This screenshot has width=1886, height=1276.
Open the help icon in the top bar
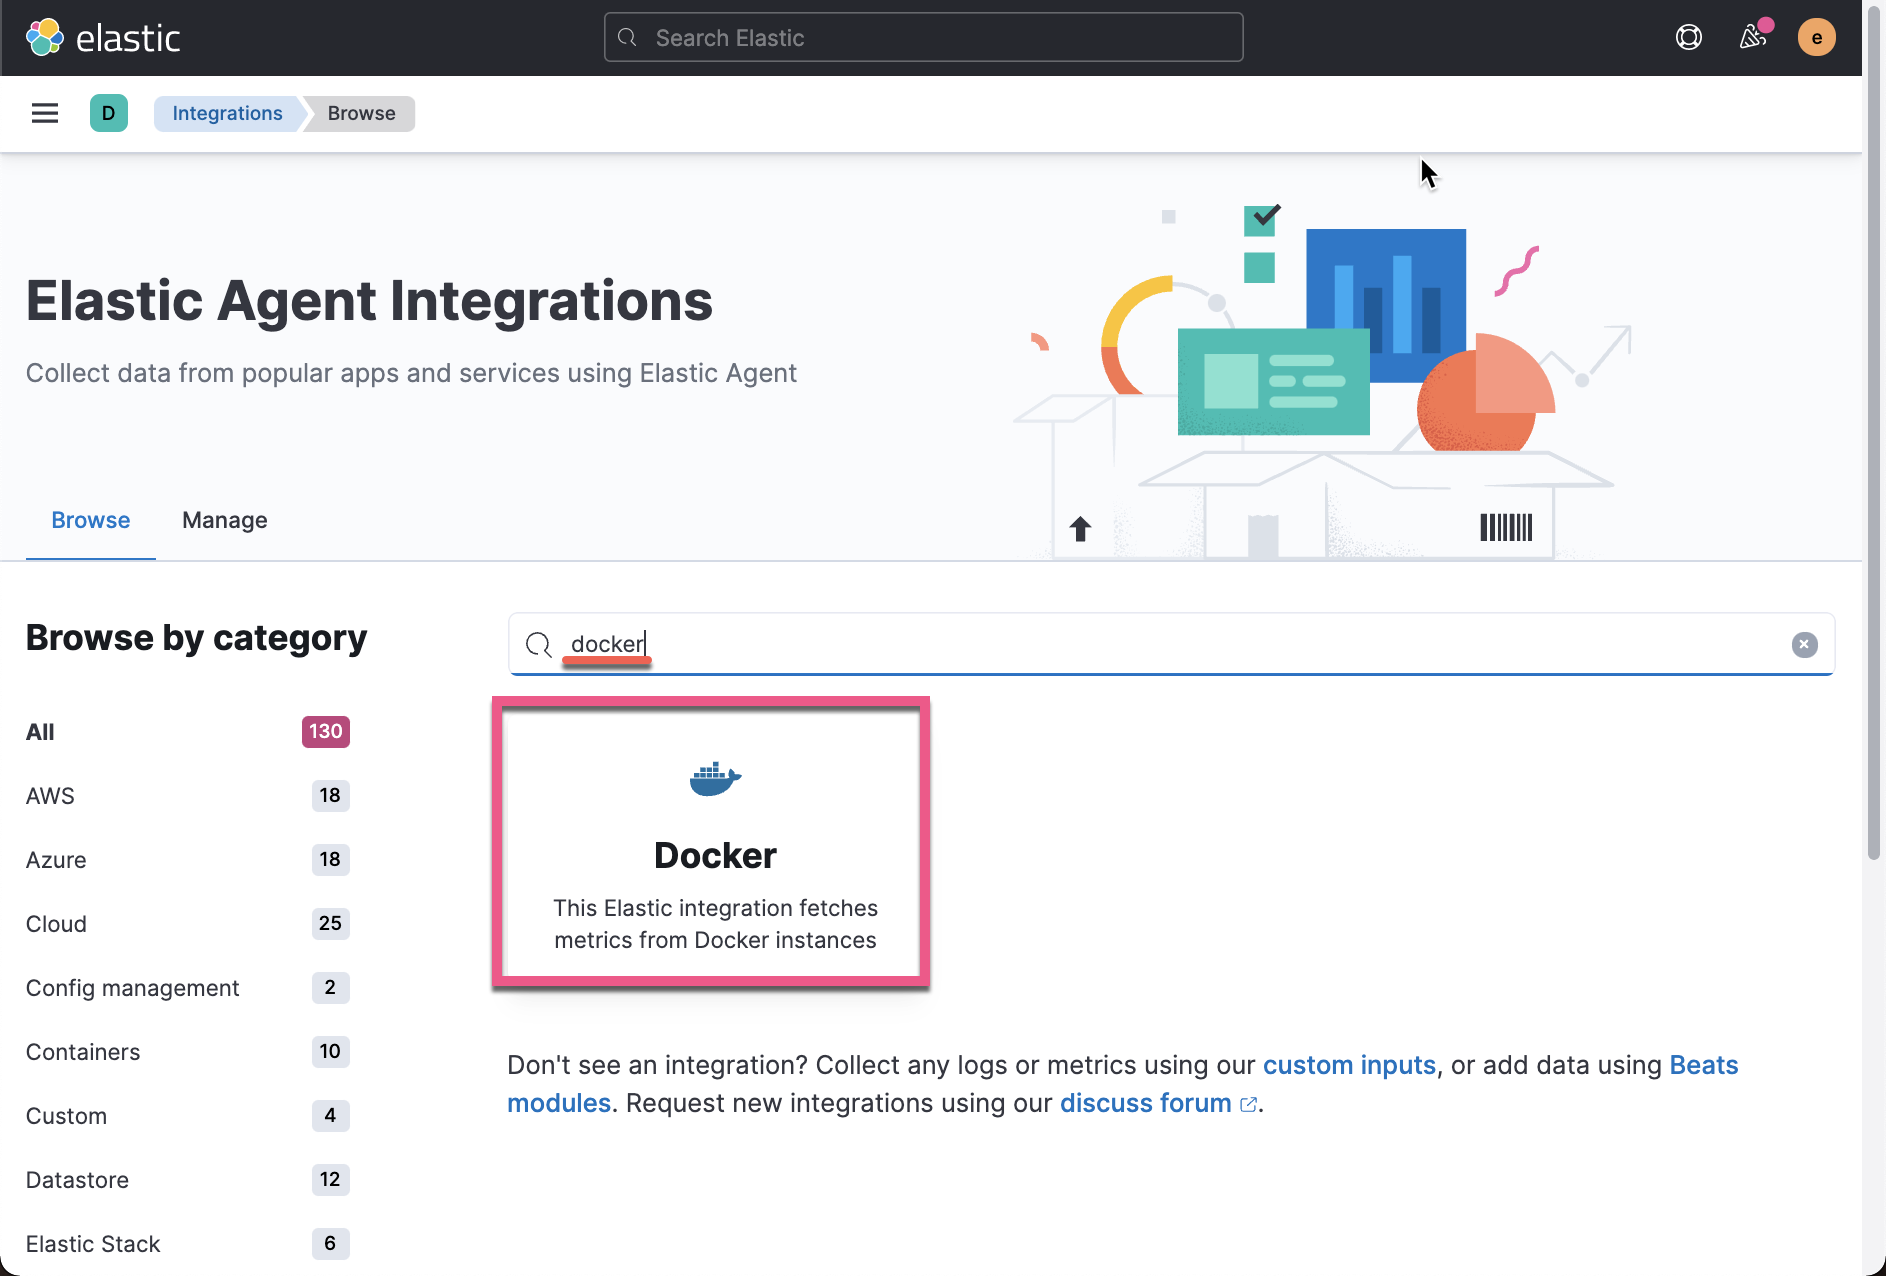point(1688,36)
